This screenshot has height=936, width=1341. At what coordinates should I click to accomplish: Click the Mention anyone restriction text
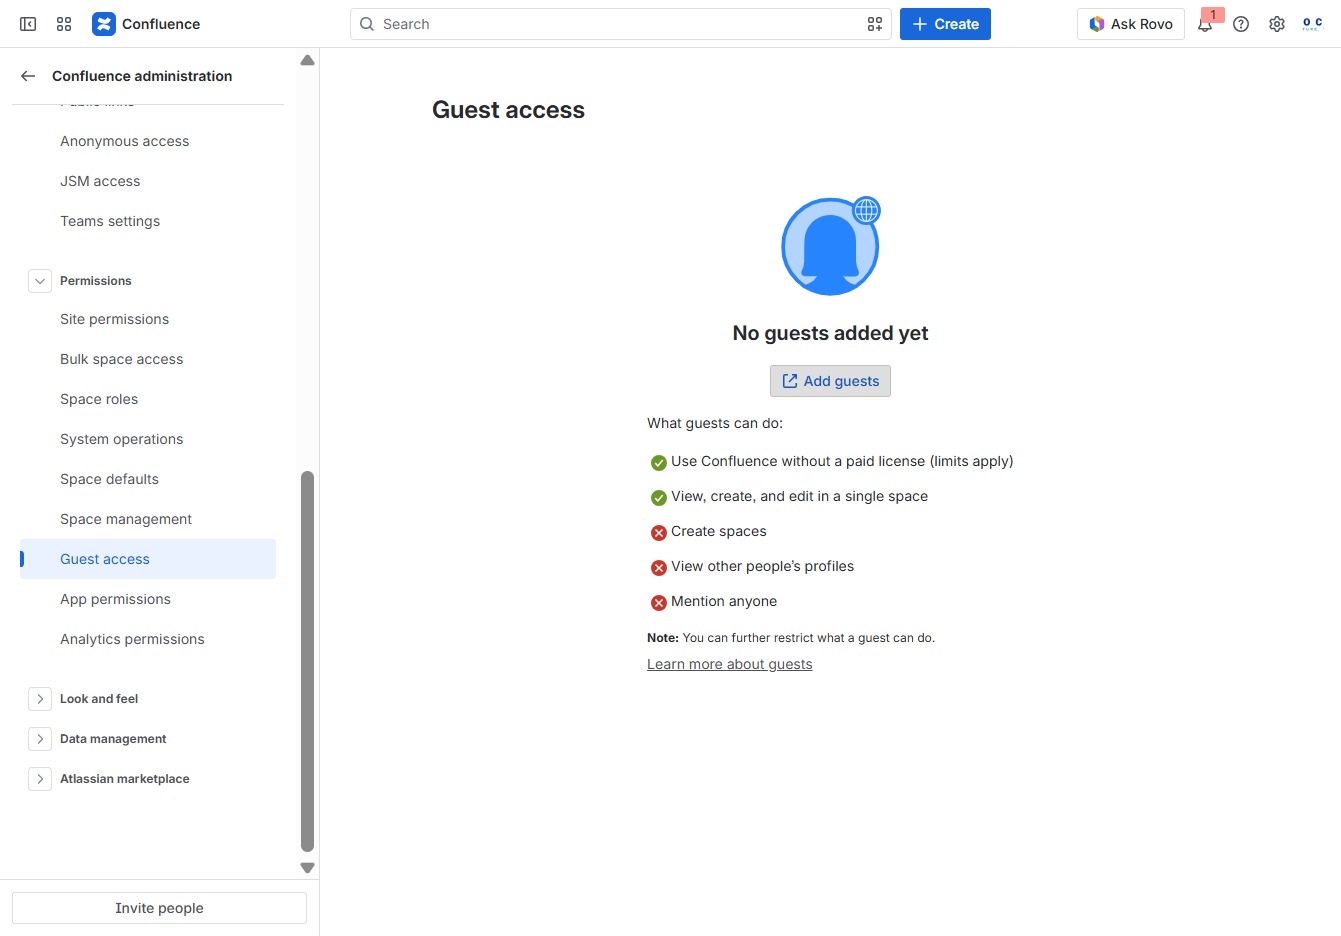pyautogui.click(x=724, y=601)
